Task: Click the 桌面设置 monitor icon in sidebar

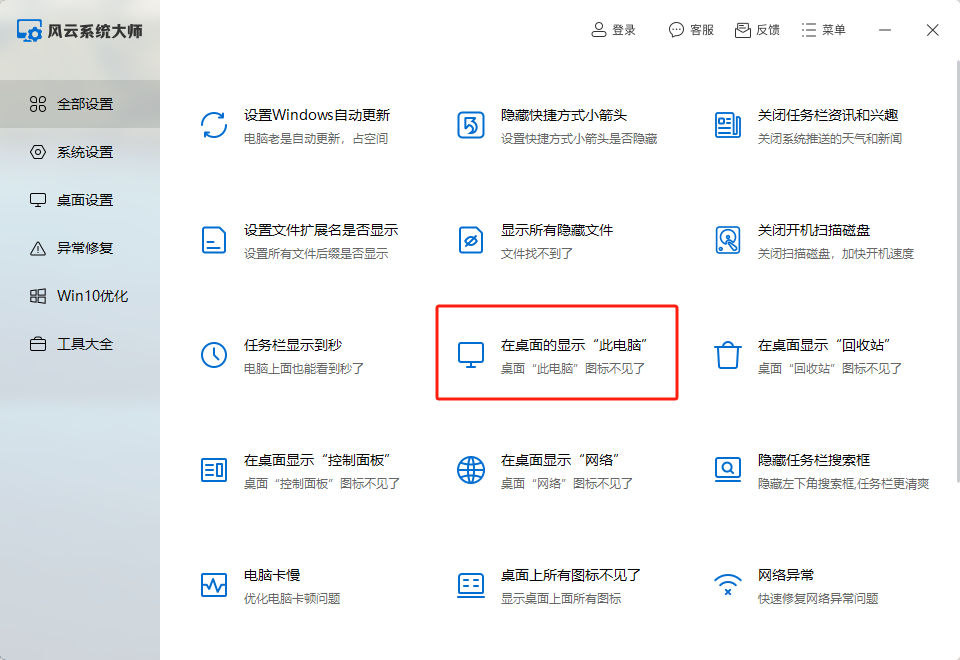Action: [38, 200]
